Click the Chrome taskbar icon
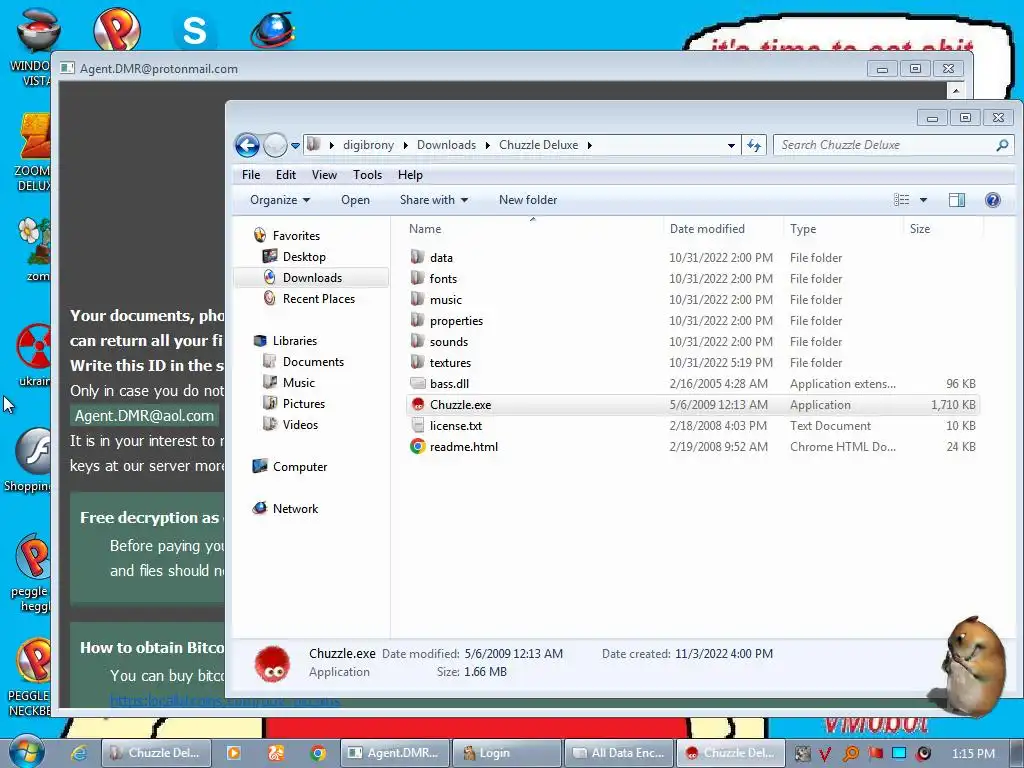This screenshot has height=768, width=1024. [318, 753]
